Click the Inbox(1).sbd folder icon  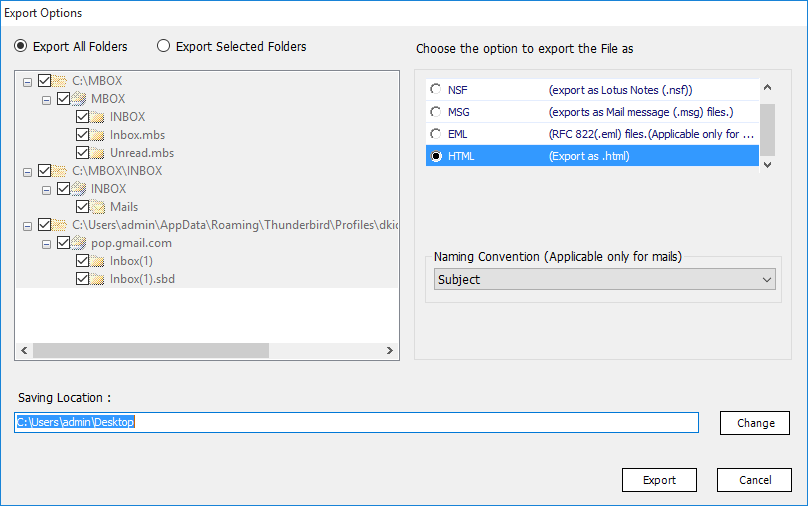pyautogui.click(x=98, y=279)
